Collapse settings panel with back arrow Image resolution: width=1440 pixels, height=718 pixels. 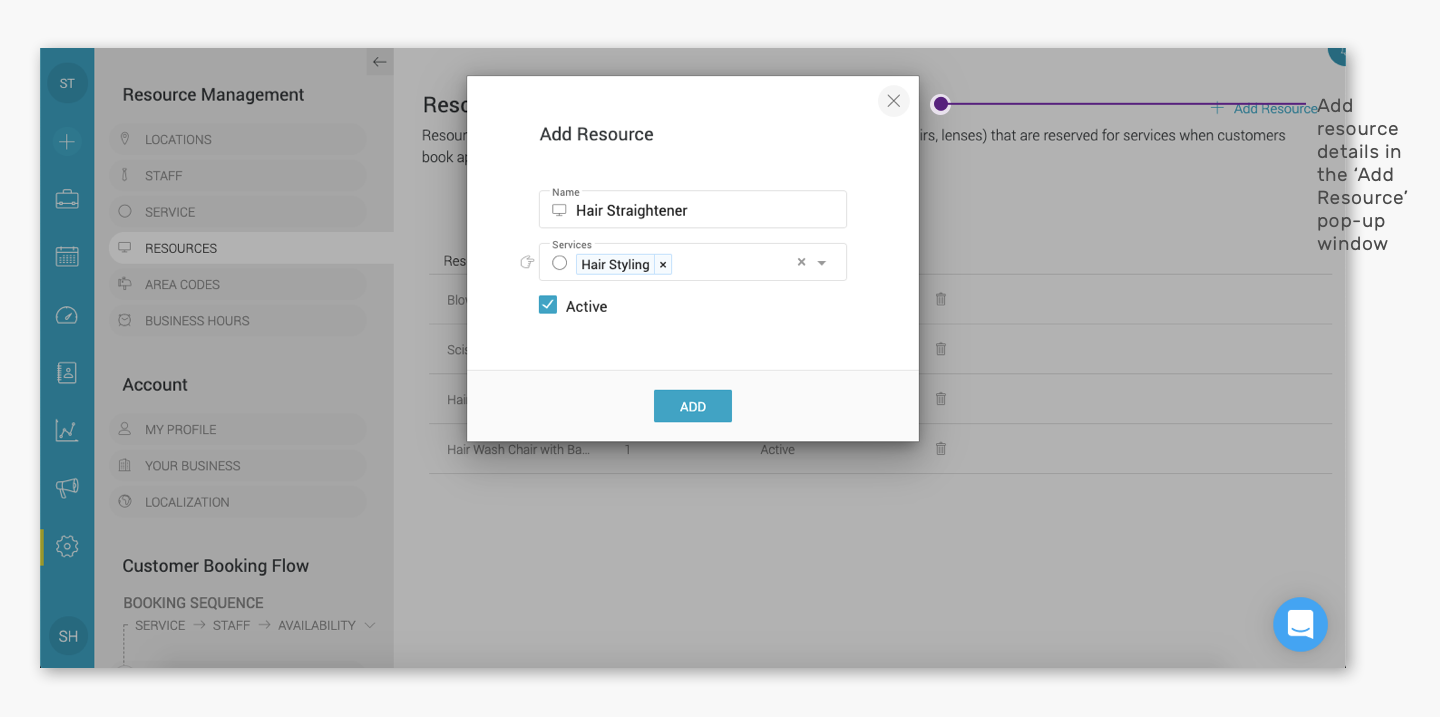tap(379, 62)
